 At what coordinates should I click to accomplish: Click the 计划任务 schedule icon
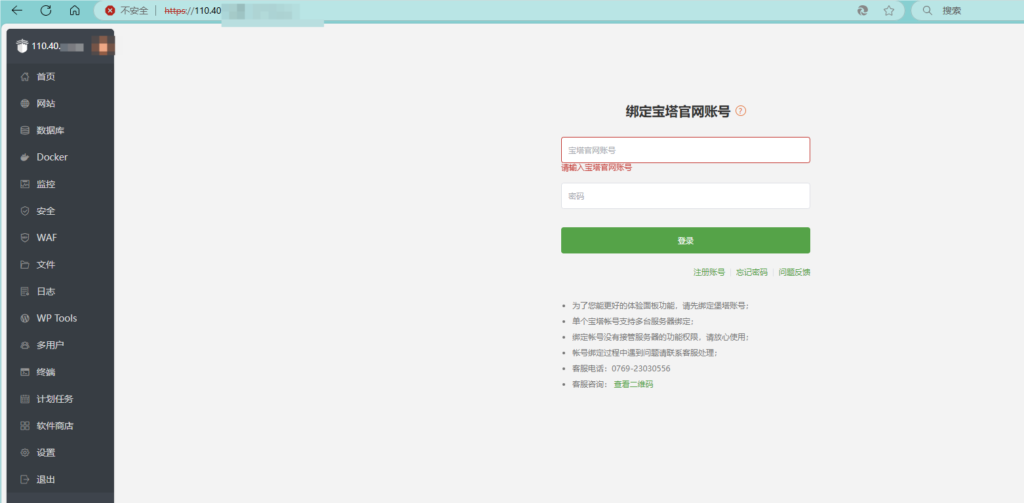tap(25, 399)
